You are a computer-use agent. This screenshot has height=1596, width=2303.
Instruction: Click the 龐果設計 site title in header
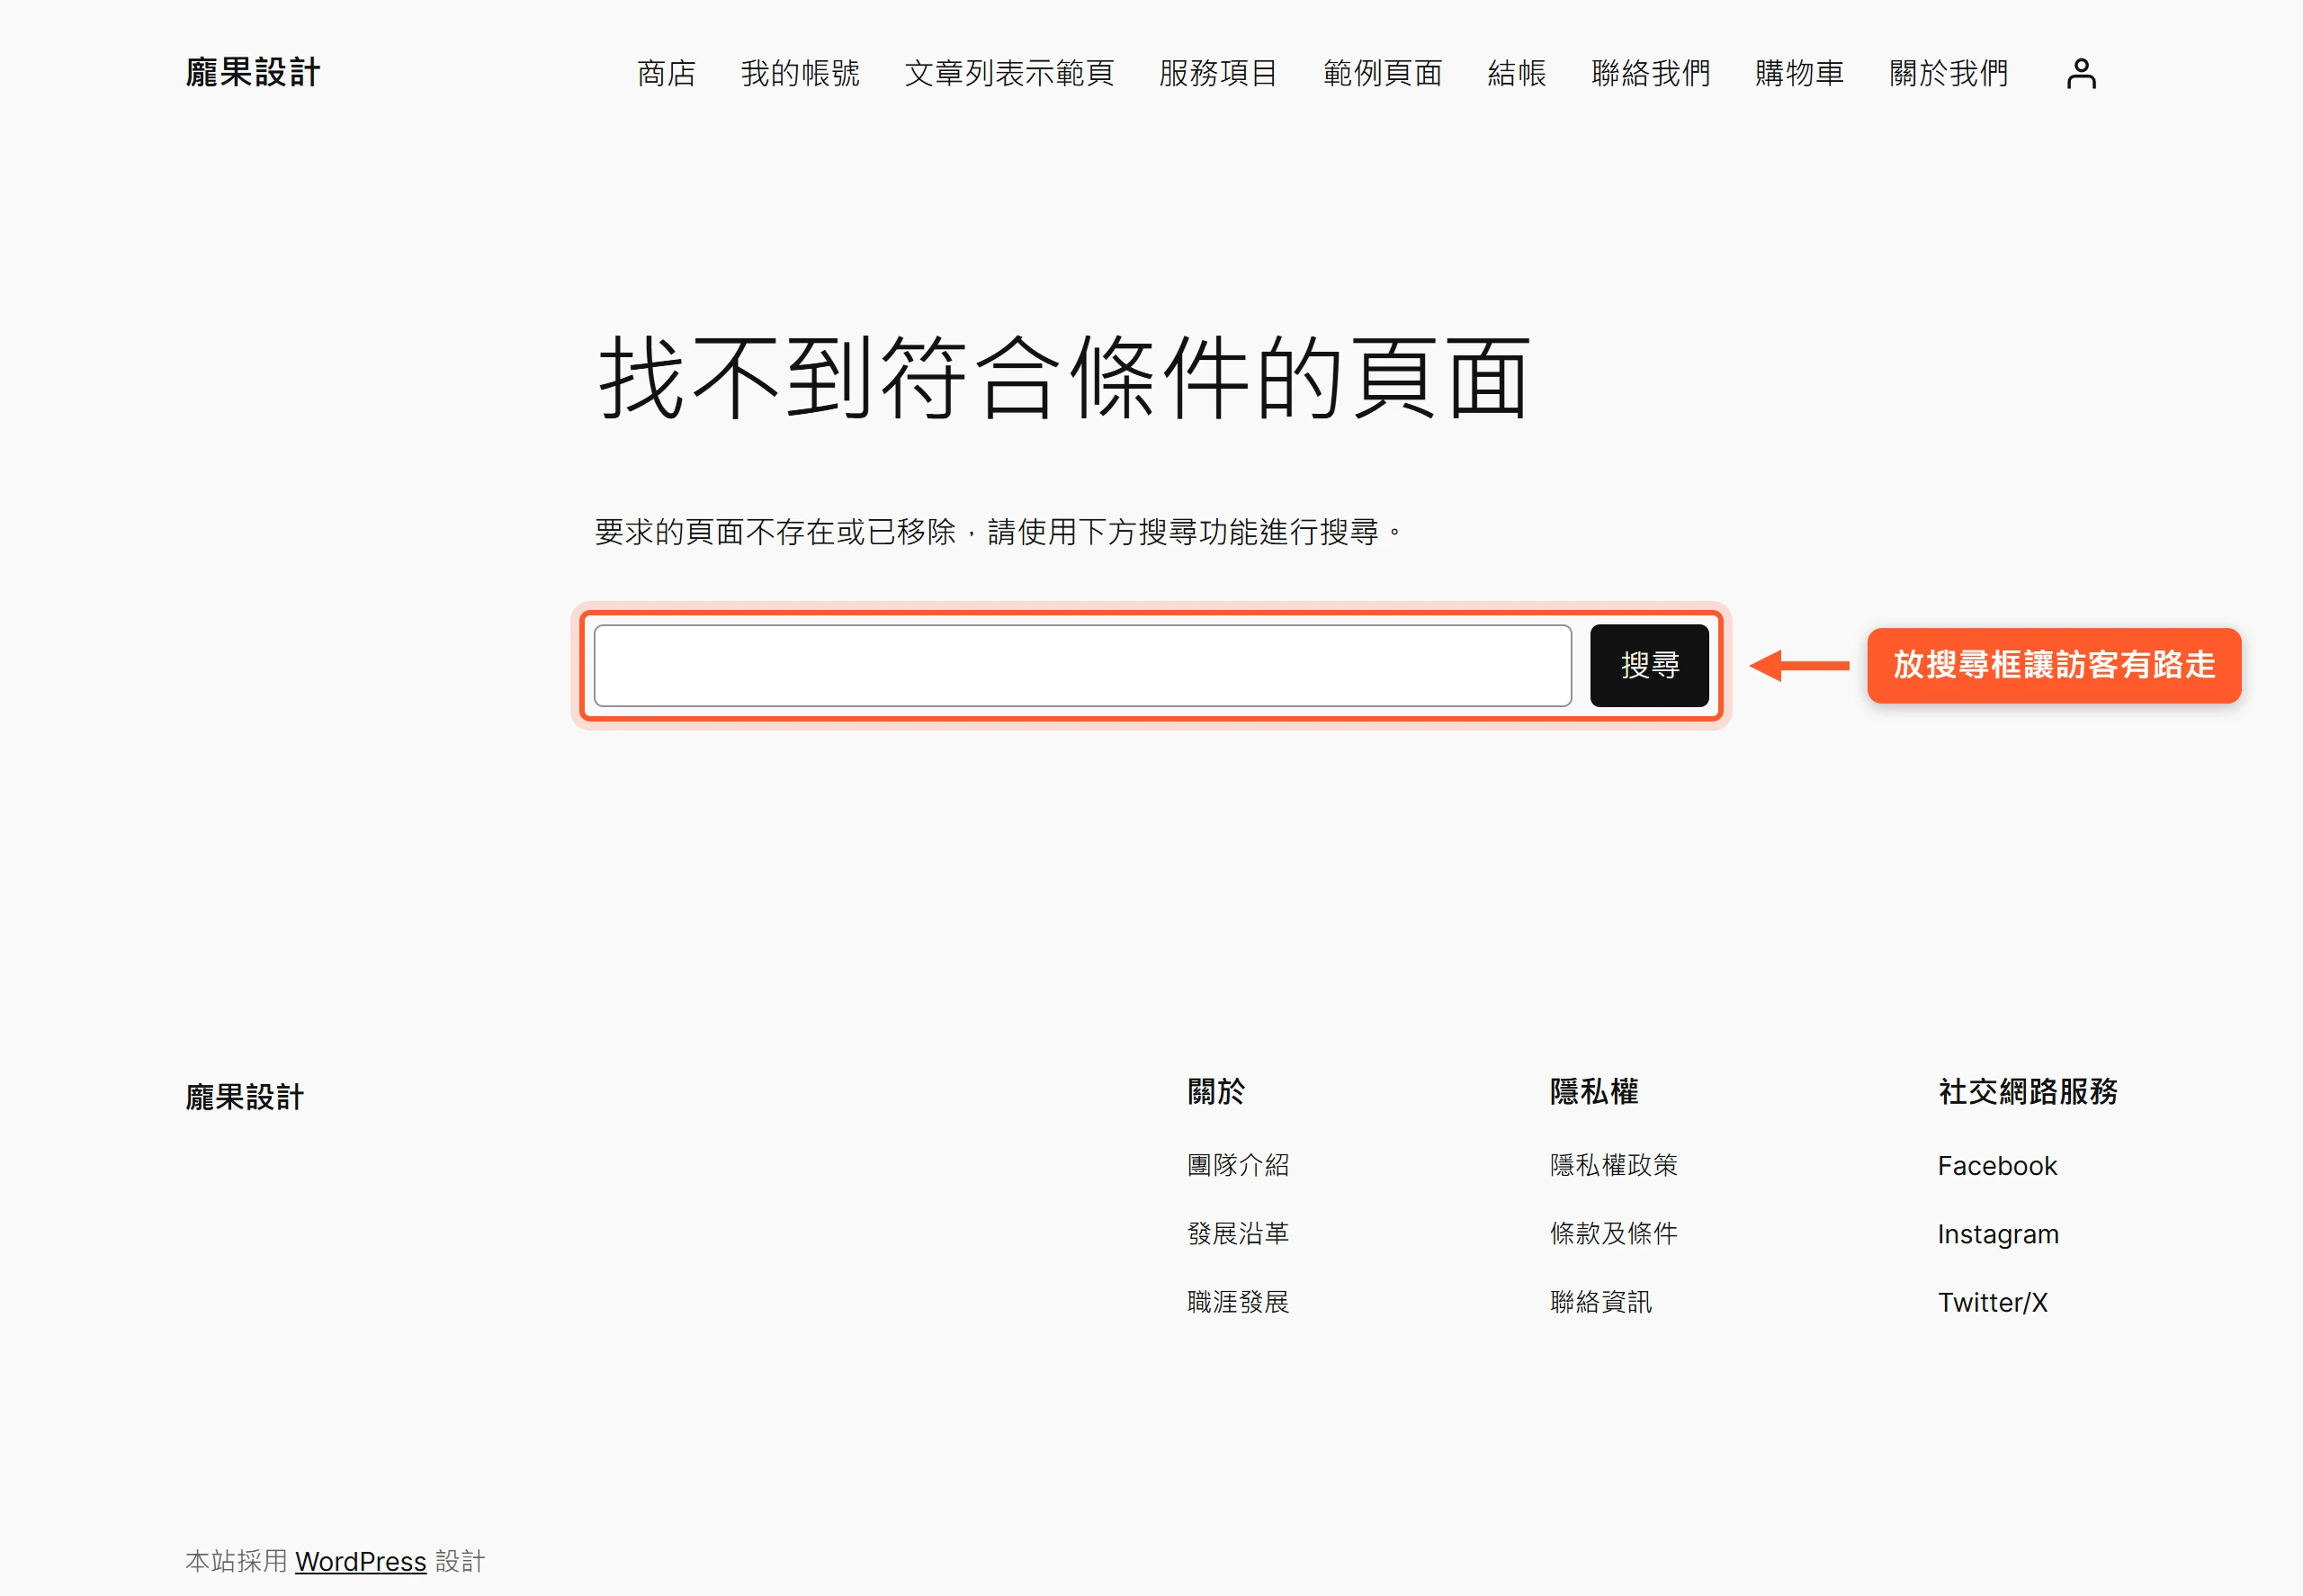[253, 73]
